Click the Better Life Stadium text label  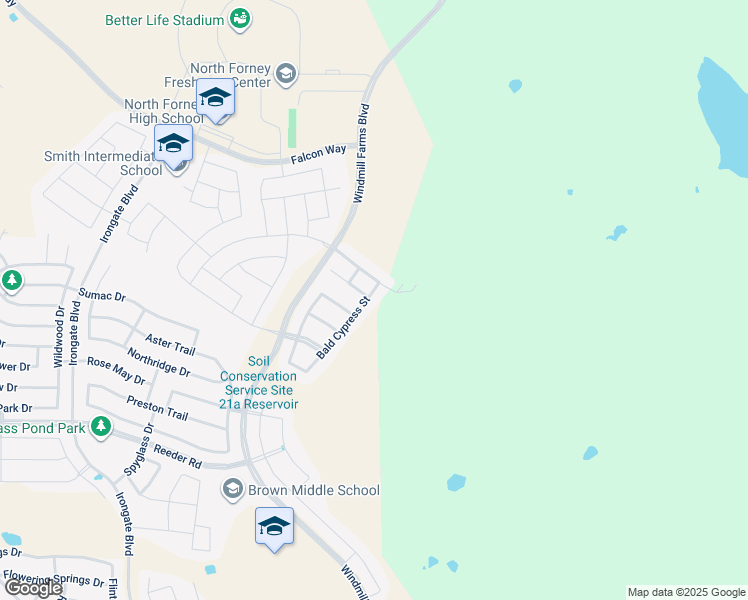(x=165, y=21)
